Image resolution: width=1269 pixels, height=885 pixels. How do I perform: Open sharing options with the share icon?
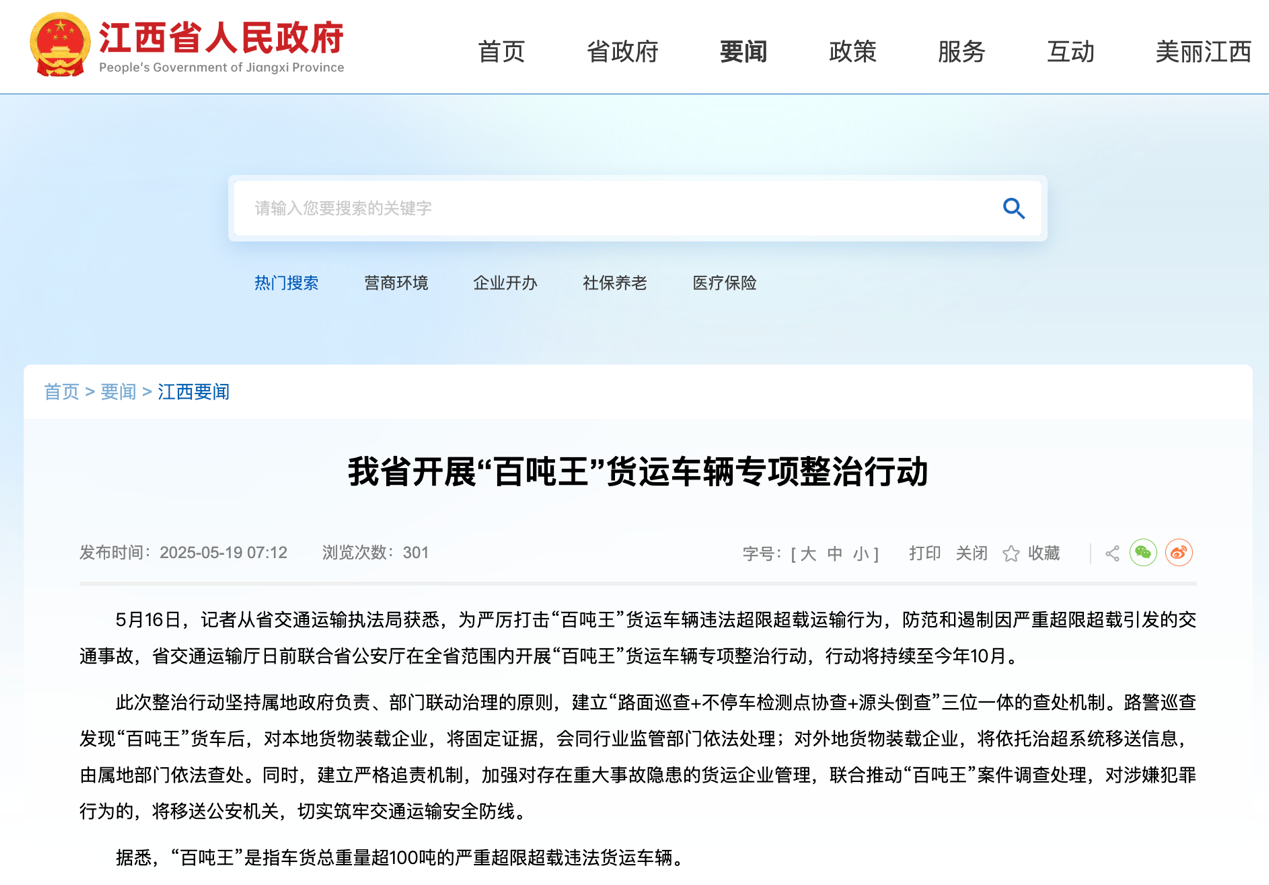[1110, 553]
